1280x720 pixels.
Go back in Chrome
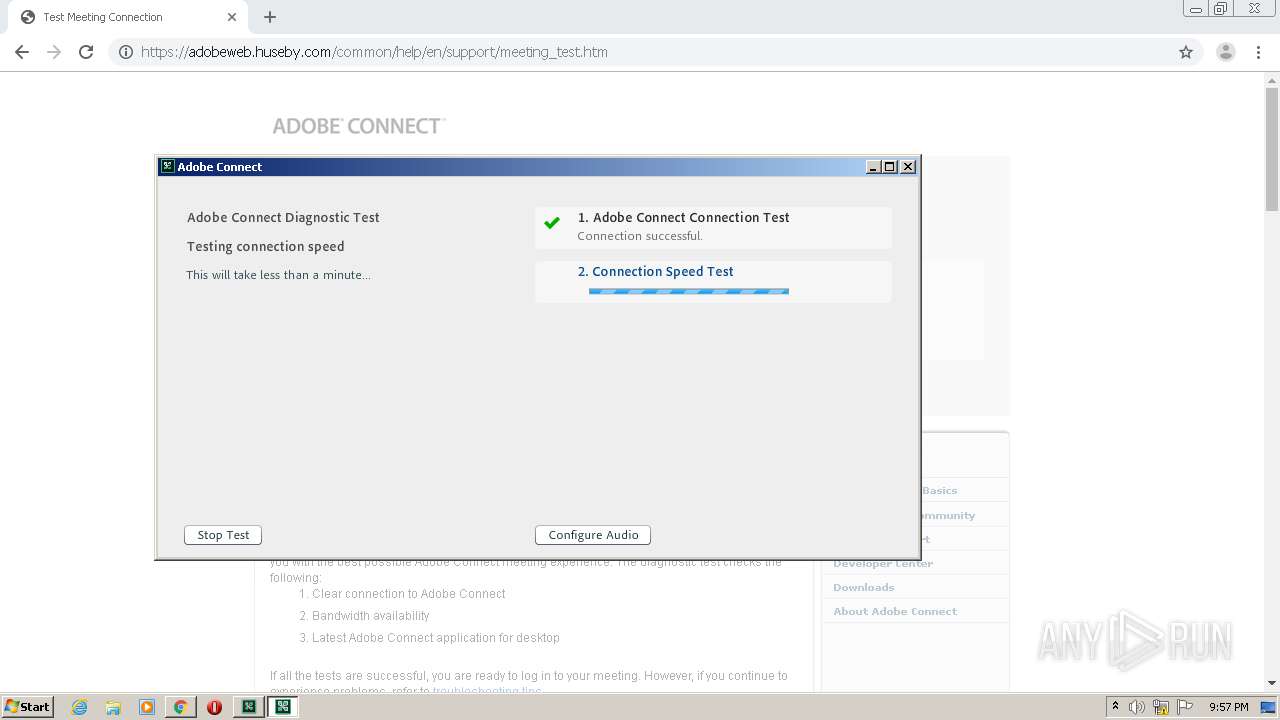pyautogui.click(x=22, y=52)
